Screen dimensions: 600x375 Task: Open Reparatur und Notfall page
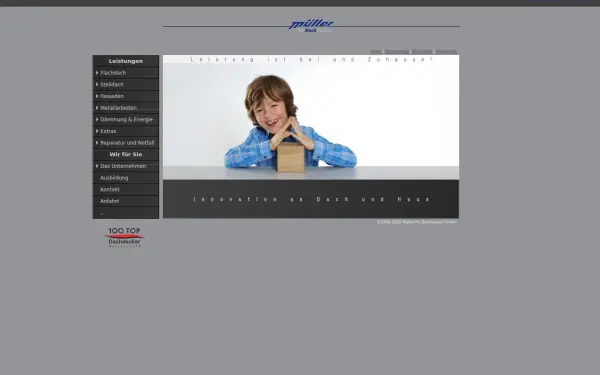126,143
